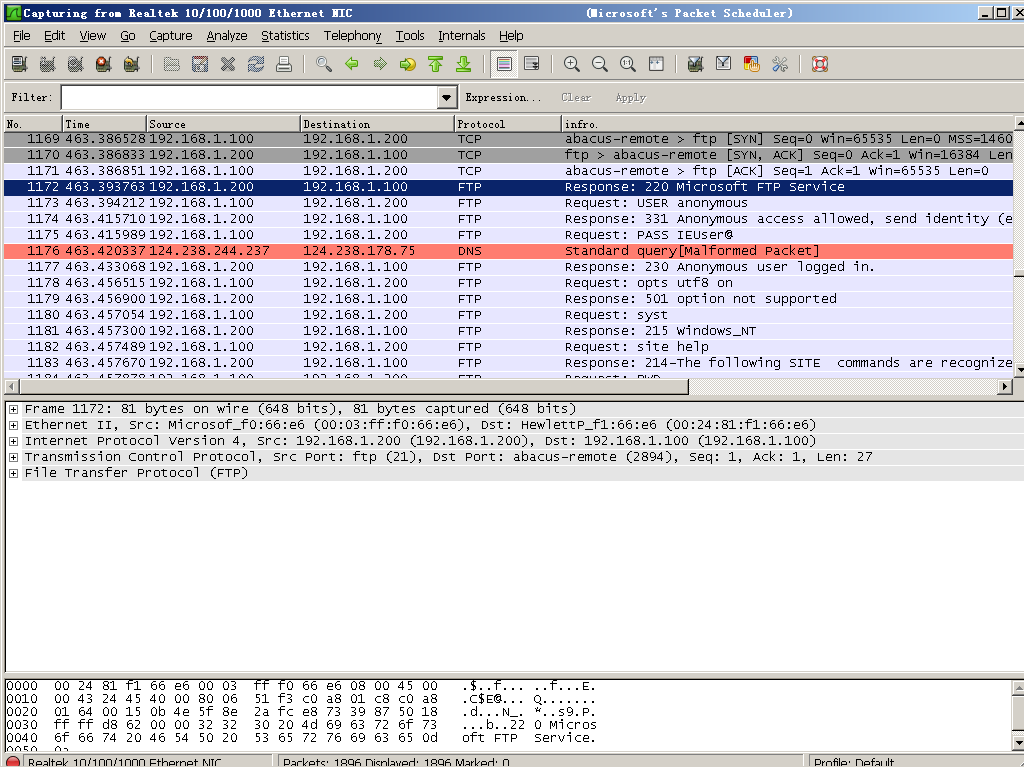
Task: Open capture options from the toolbar
Action: coord(48,64)
